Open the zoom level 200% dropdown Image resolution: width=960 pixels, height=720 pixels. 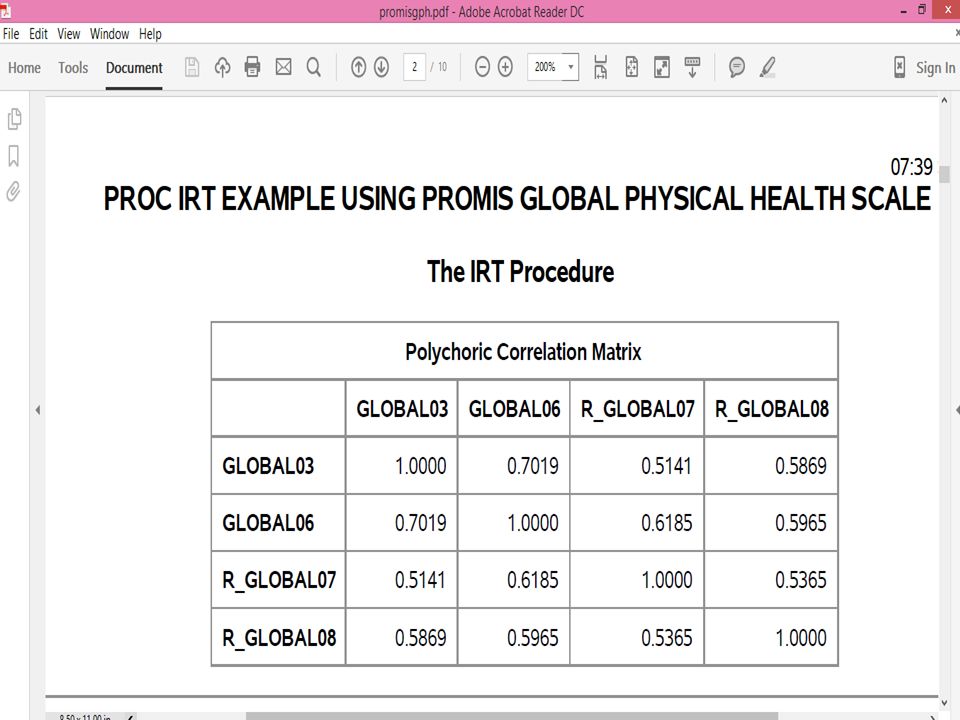point(571,67)
